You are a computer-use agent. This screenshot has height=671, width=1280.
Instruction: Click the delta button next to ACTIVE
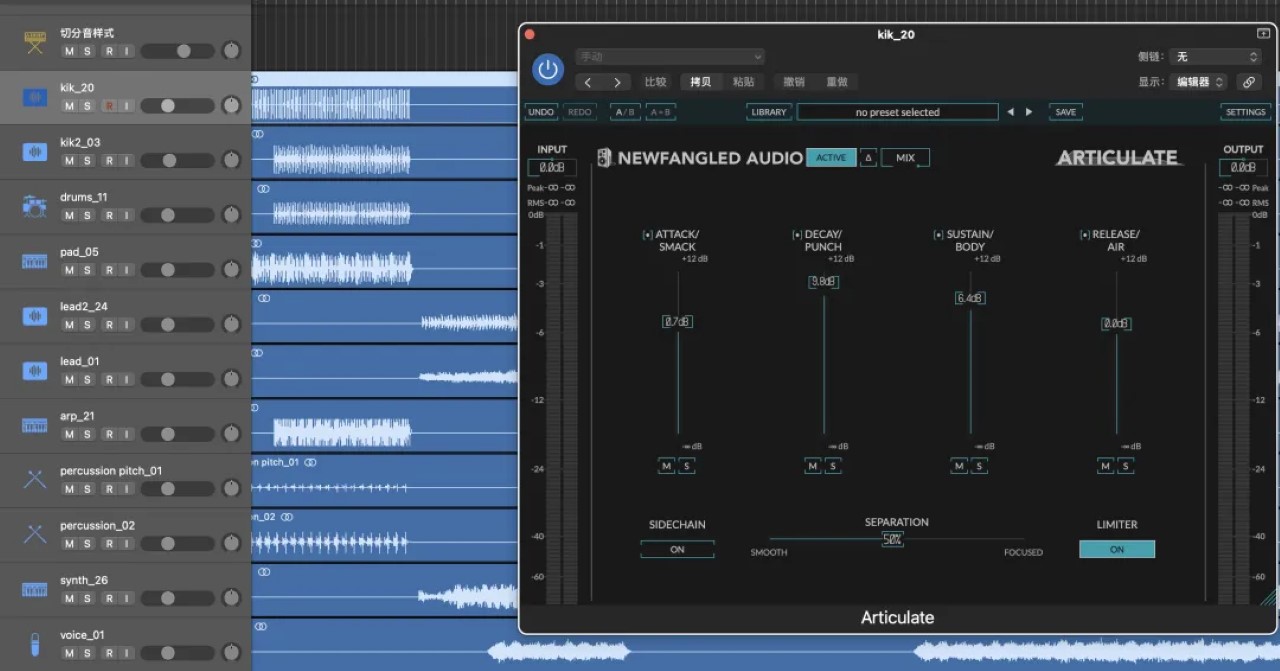click(868, 158)
